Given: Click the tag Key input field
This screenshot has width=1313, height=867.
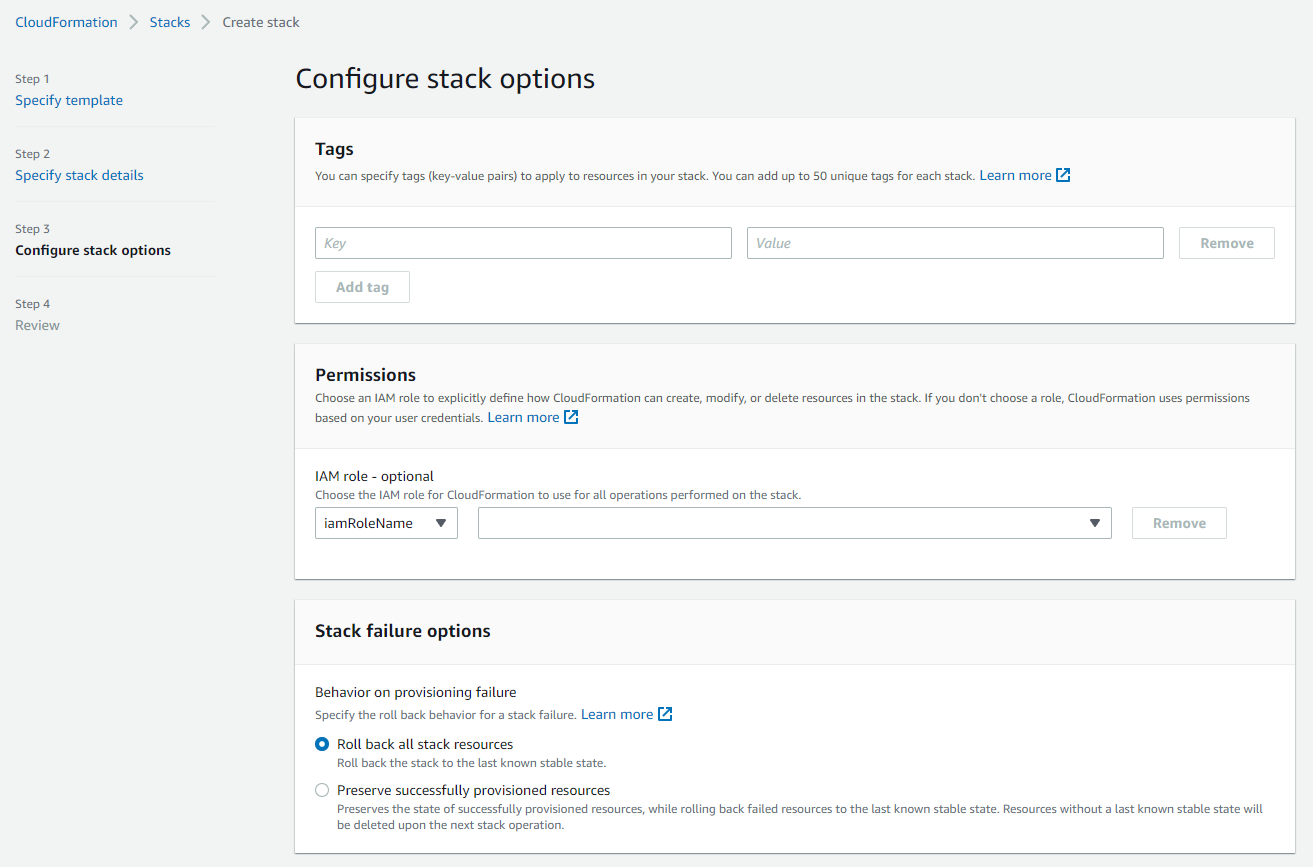Looking at the screenshot, I should tap(523, 242).
